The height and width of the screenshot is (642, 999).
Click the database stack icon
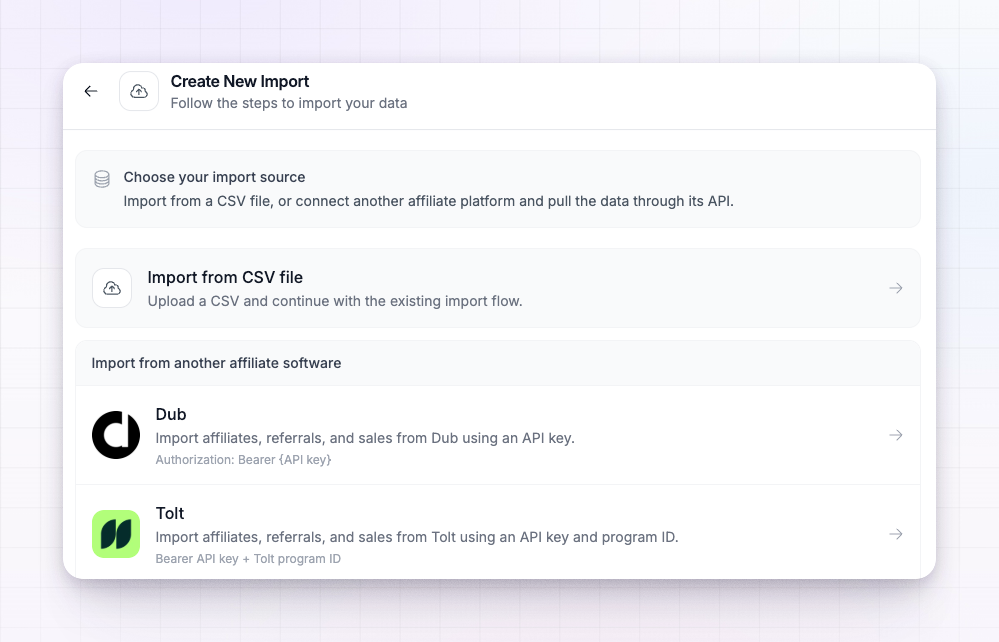click(x=102, y=179)
